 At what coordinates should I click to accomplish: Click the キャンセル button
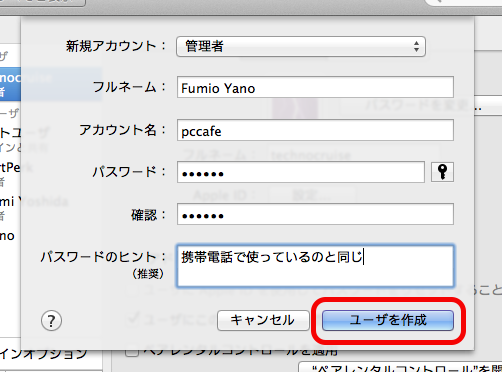pyautogui.click(x=263, y=320)
